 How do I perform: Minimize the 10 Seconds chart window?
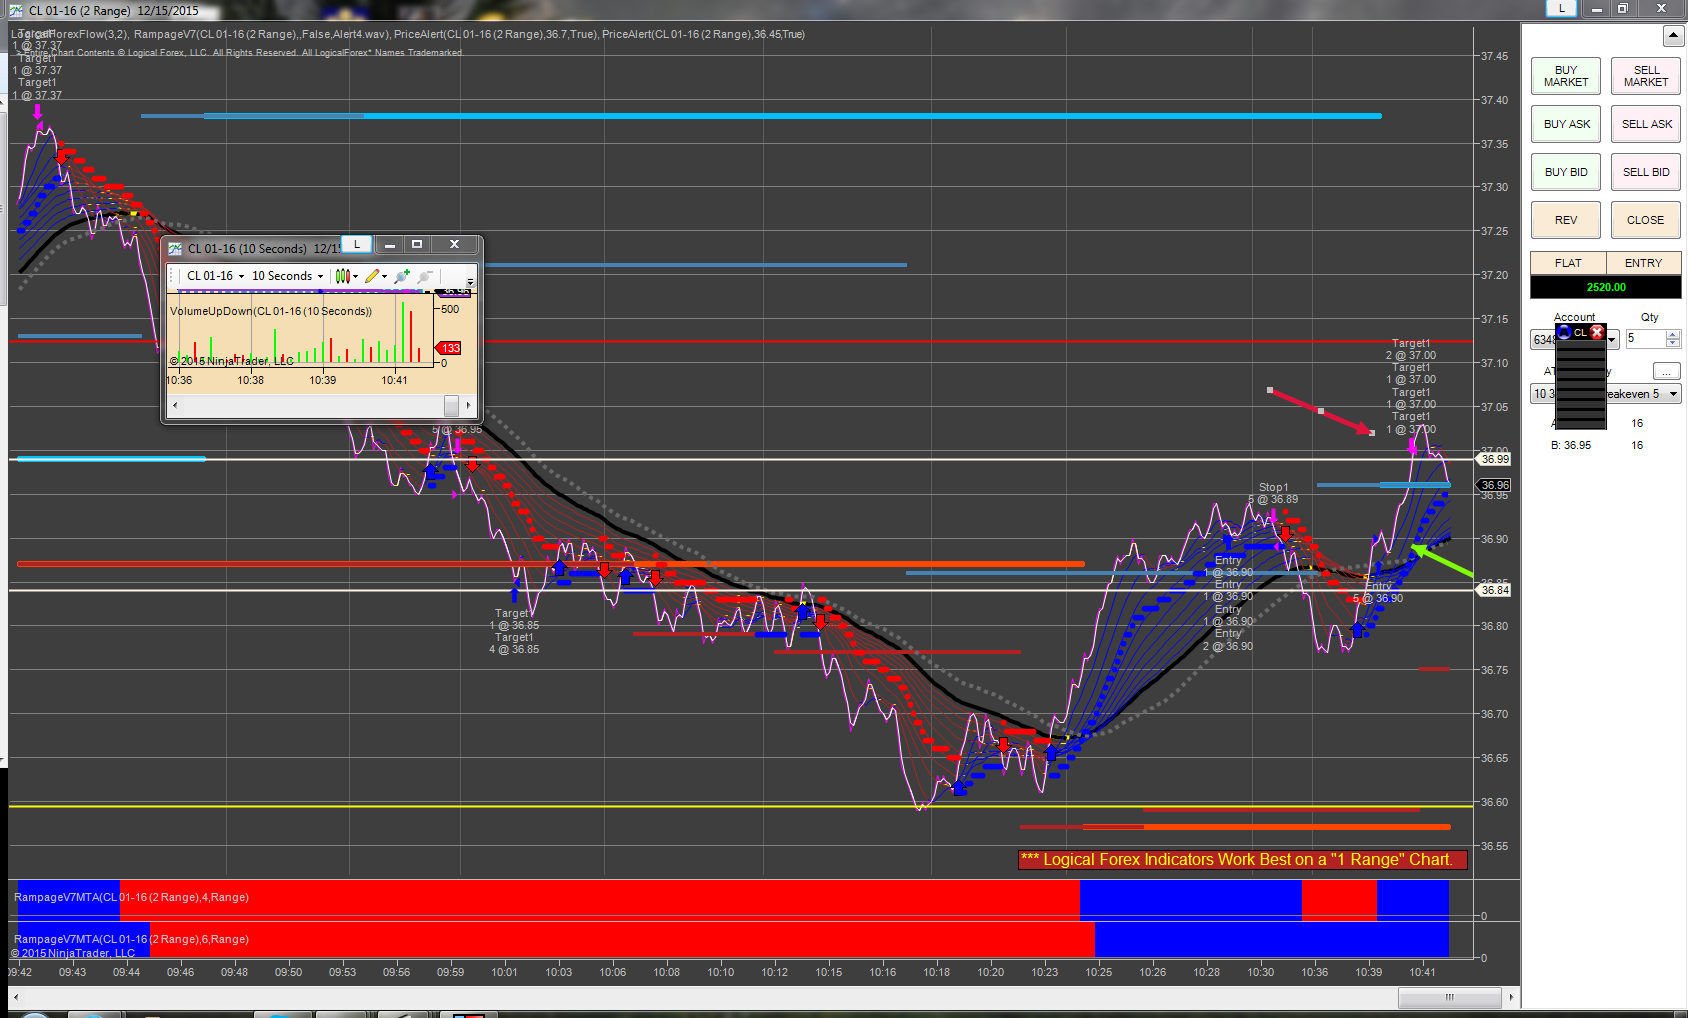click(389, 244)
